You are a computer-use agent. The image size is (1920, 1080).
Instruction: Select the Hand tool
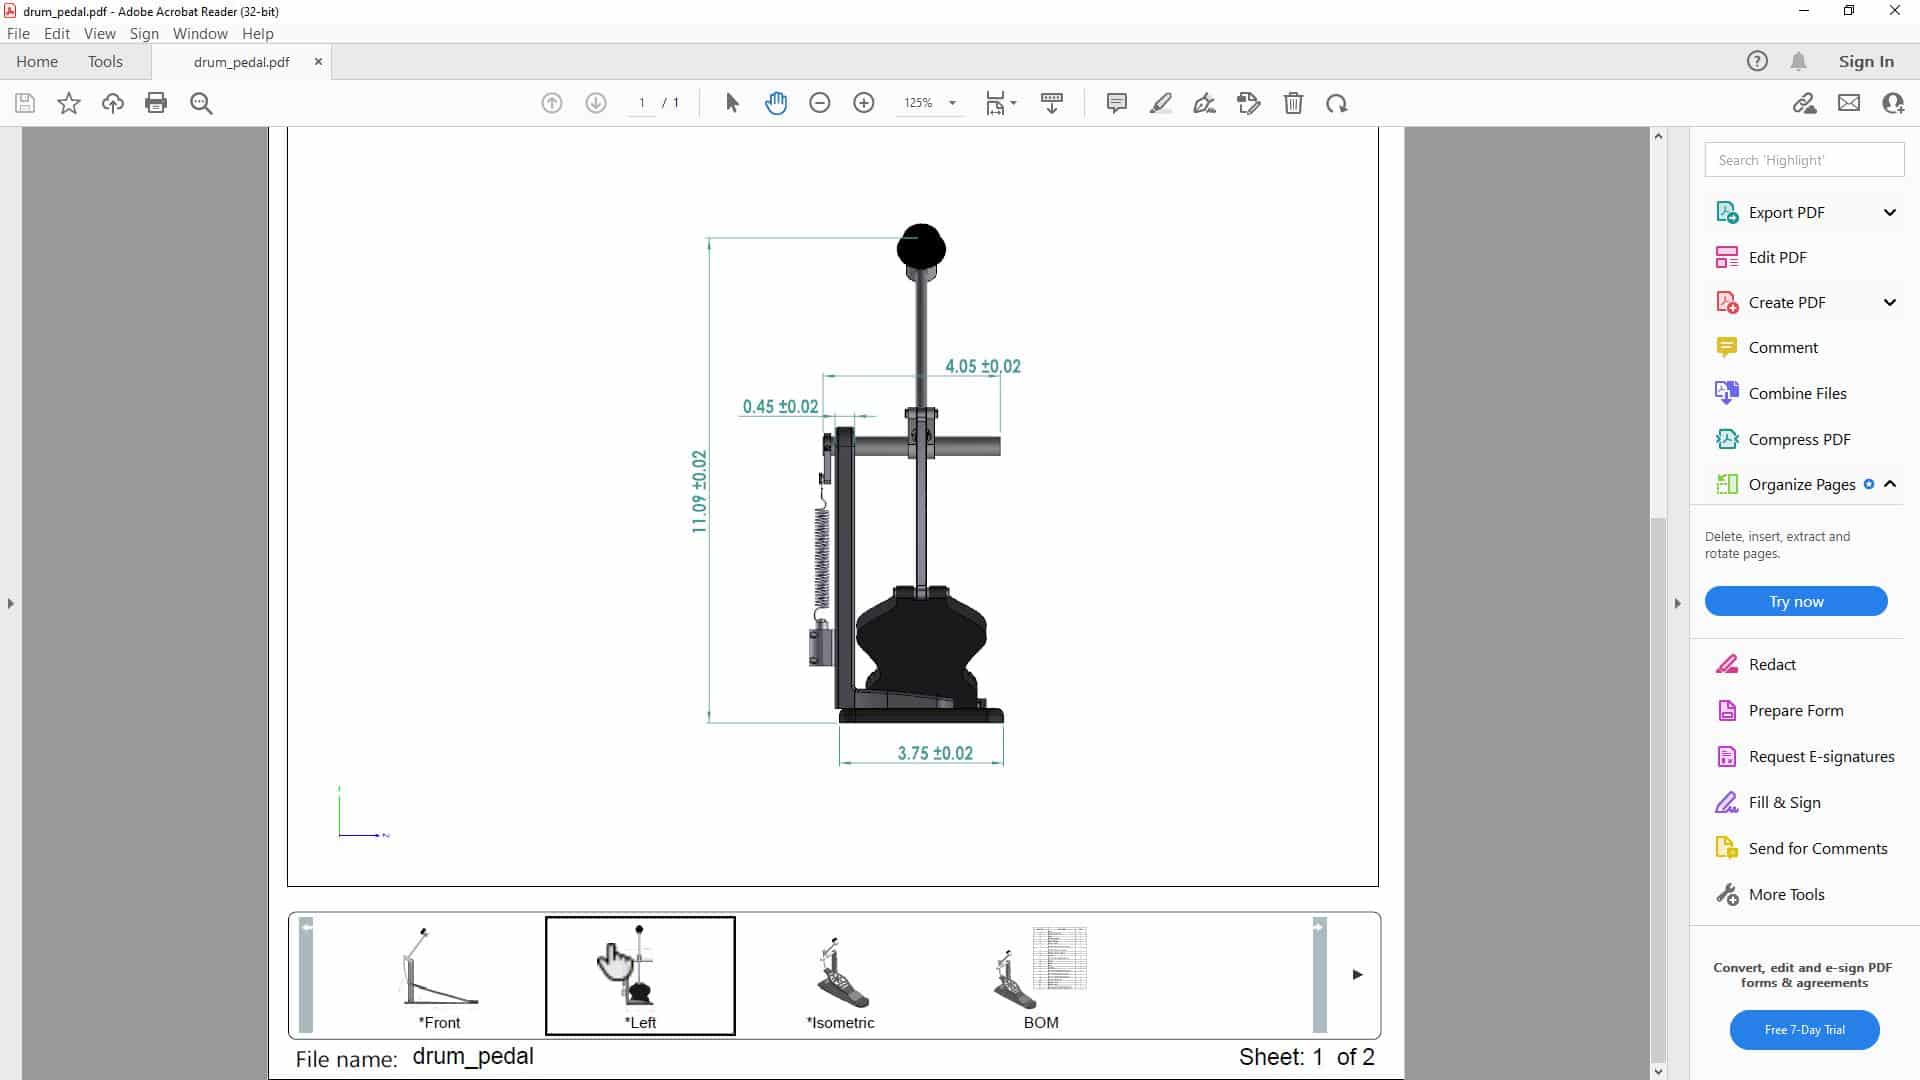(x=778, y=103)
